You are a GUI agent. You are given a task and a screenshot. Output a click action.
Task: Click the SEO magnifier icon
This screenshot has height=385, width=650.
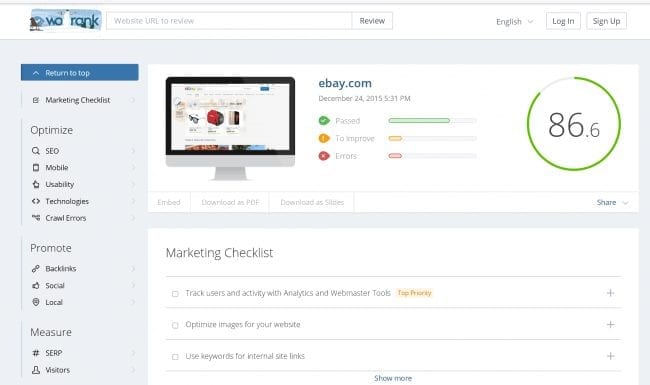[36, 151]
